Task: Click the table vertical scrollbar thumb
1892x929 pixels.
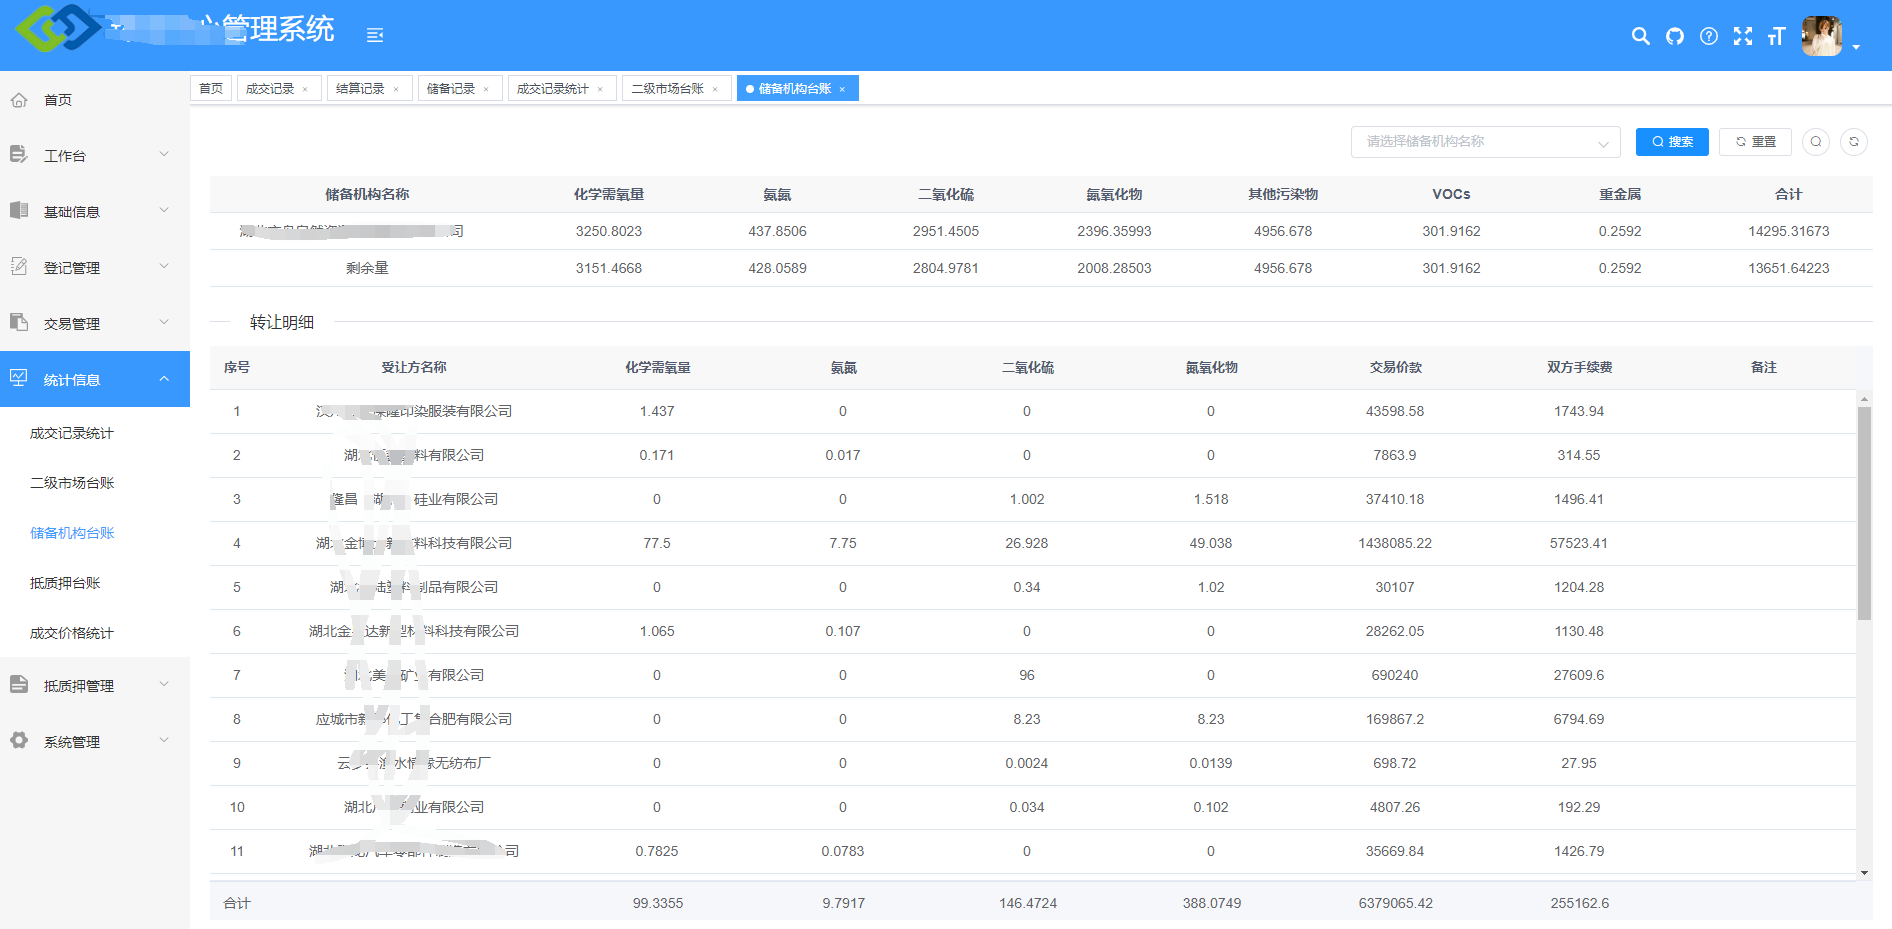Action: pos(1864,513)
